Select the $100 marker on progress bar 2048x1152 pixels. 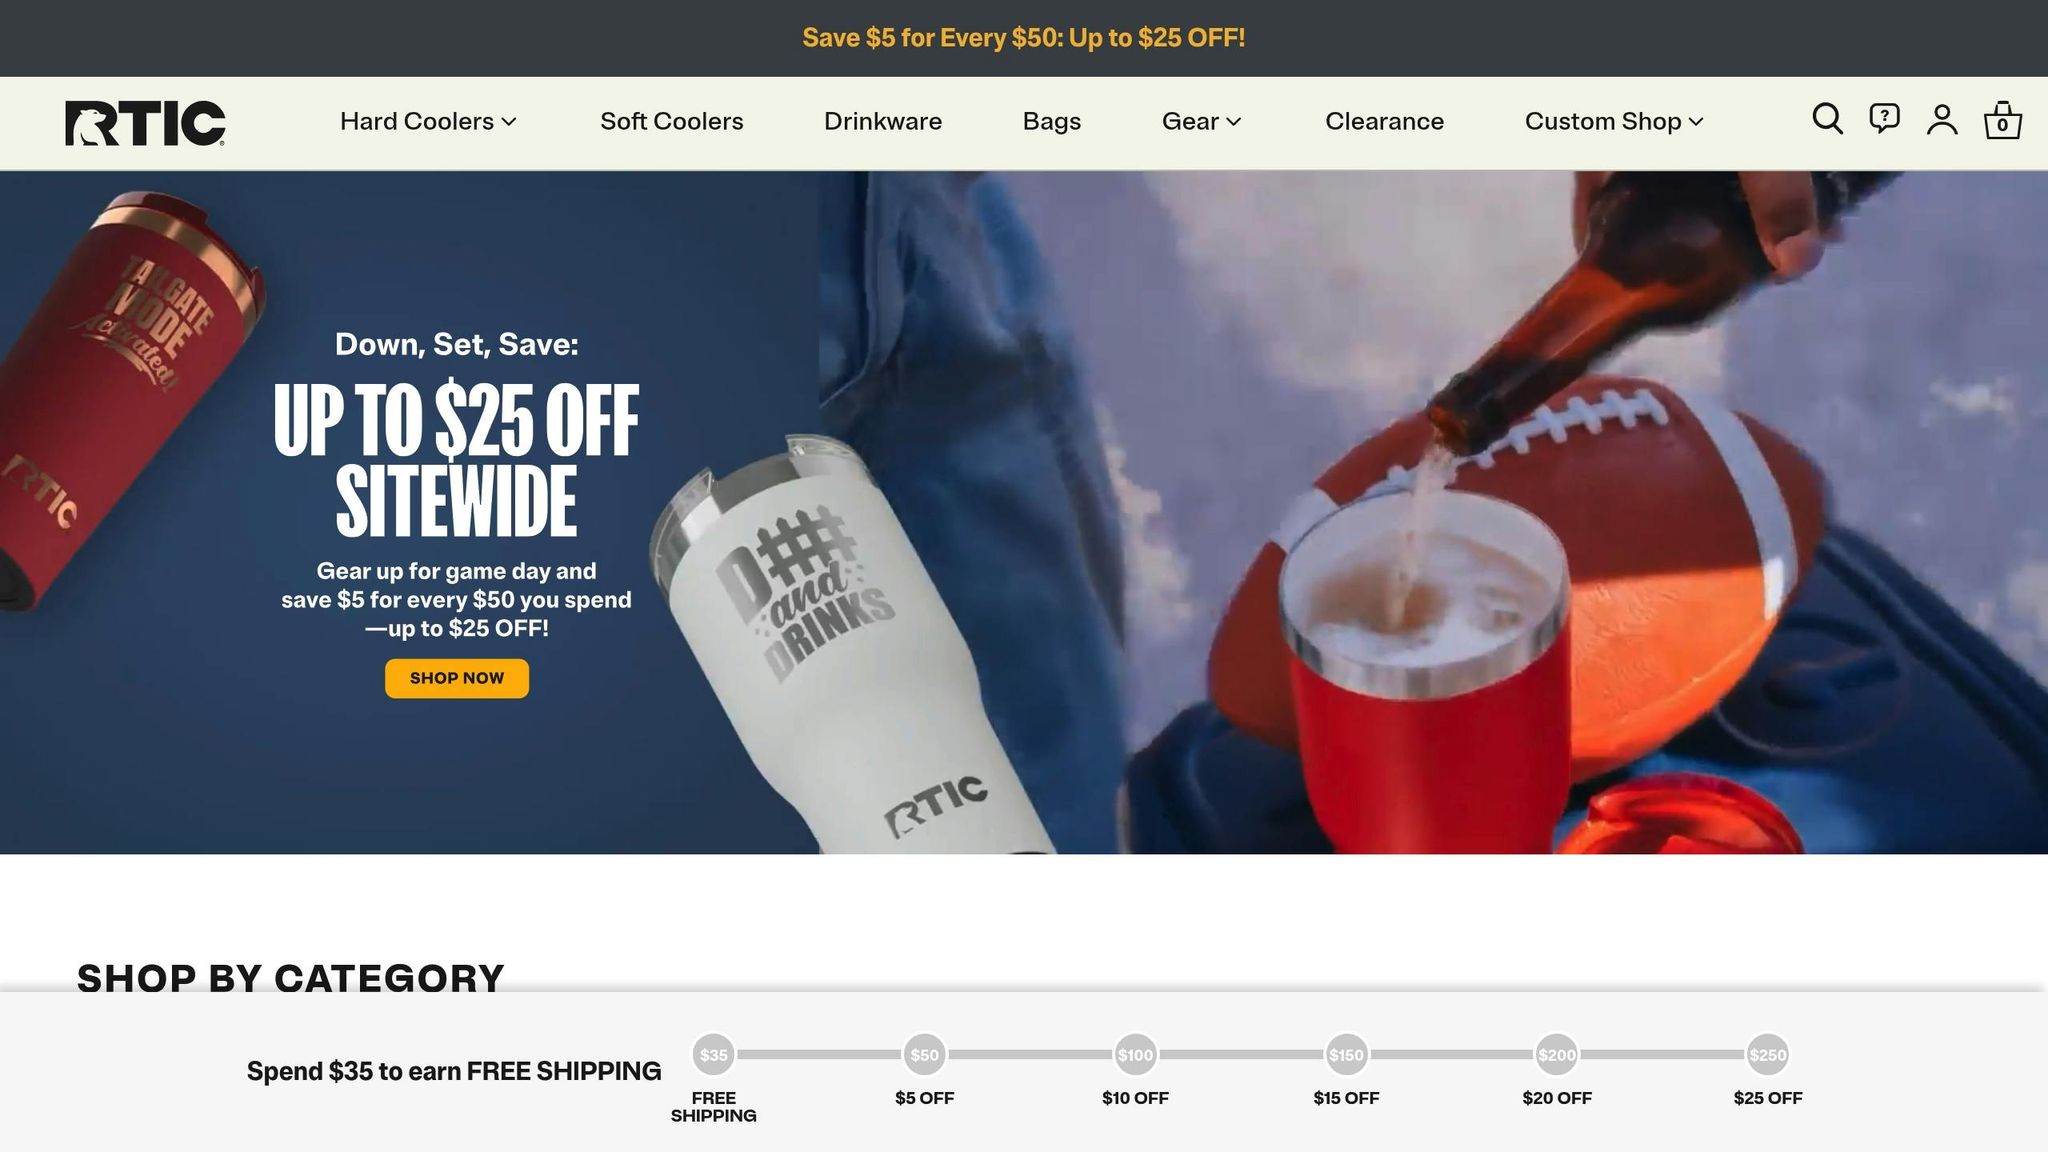point(1135,1054)
